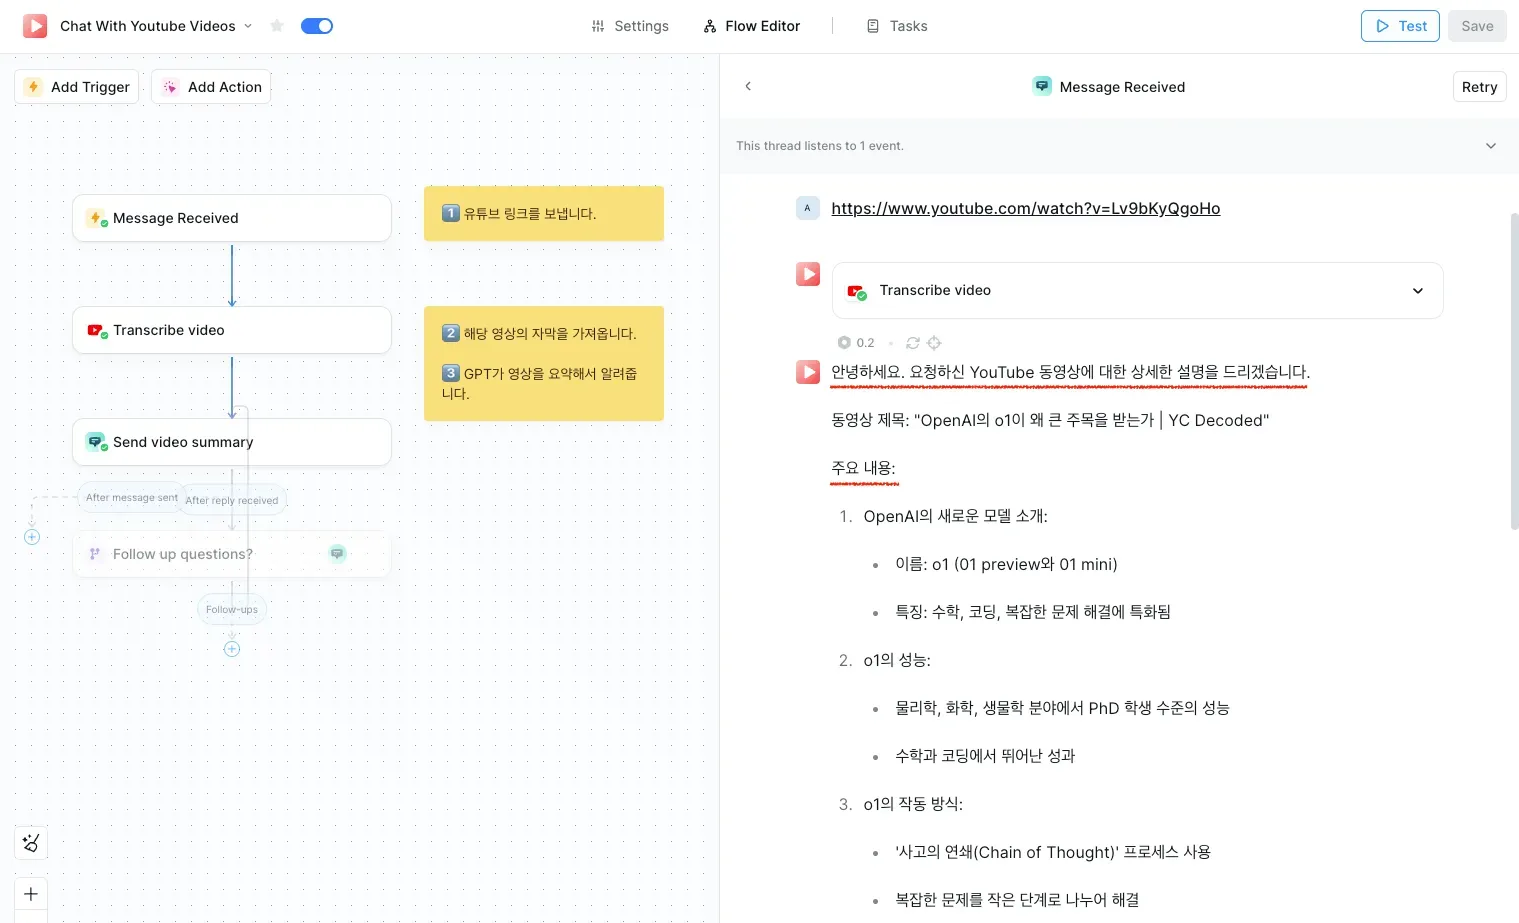Expand the Transcribe video step details

1417,291
